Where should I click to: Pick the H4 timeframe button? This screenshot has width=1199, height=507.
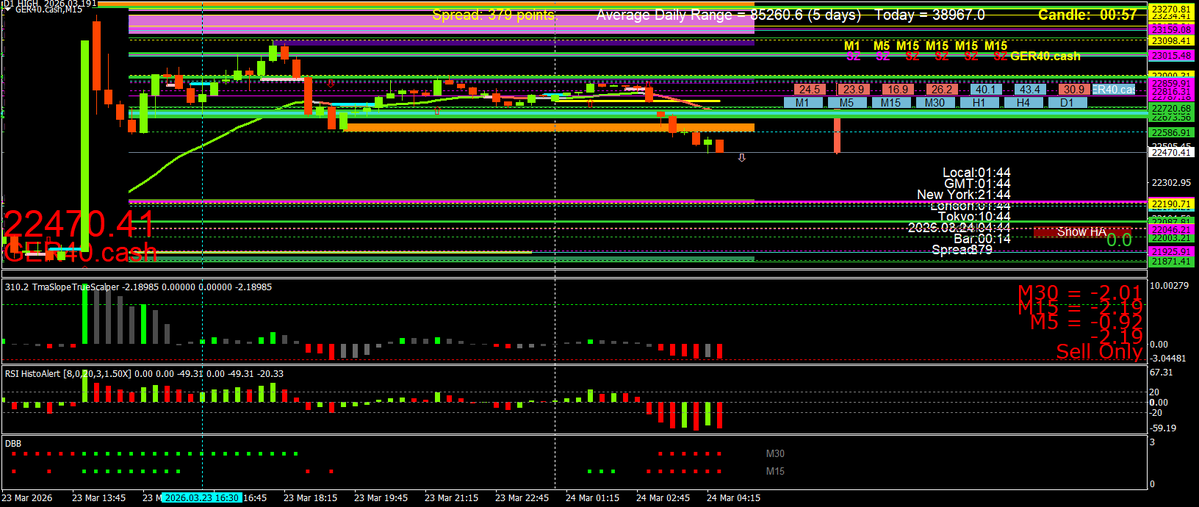(1023, 102)
